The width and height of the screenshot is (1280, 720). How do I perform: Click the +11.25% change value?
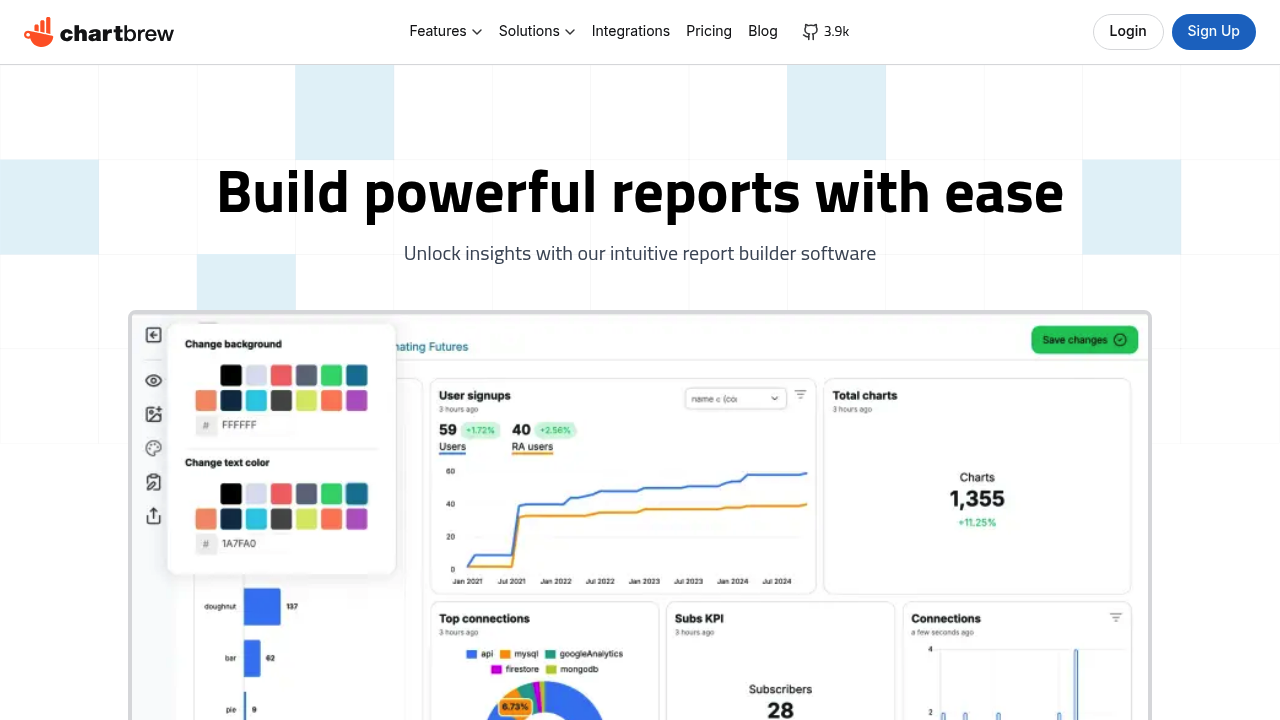point(977,522)
